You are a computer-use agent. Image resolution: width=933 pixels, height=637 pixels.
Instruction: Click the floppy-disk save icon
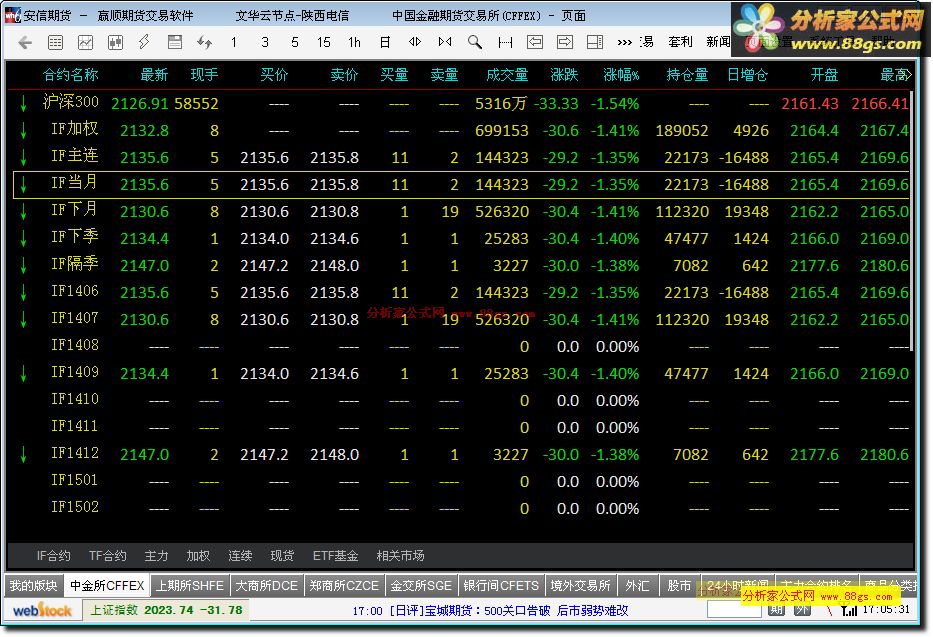(175, 42)
